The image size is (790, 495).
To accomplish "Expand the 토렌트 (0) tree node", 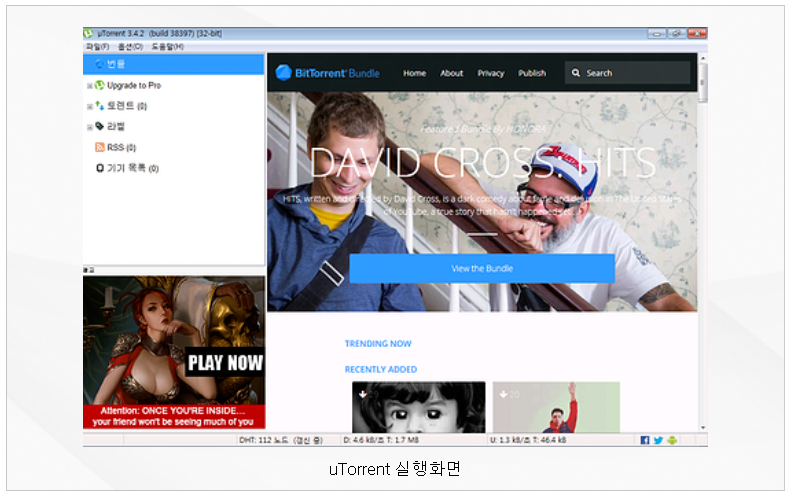I will coord(89,106).
